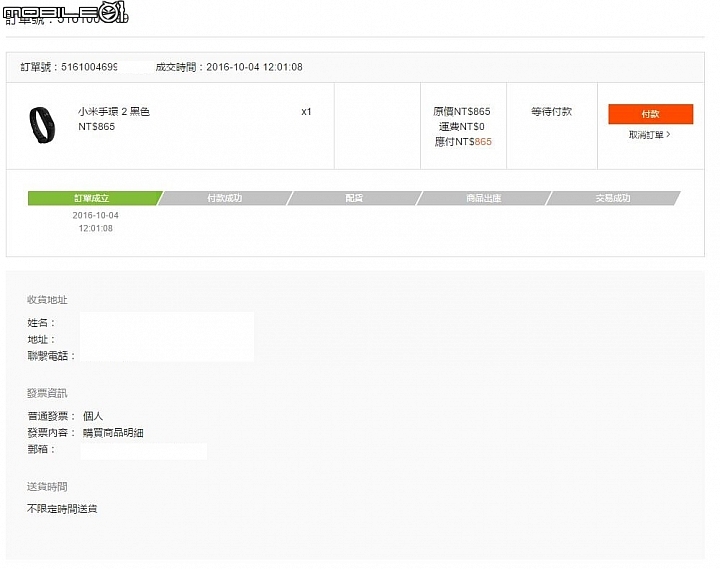Click the 個人 invoice type value
720x569 pixels.
(93, 416)
